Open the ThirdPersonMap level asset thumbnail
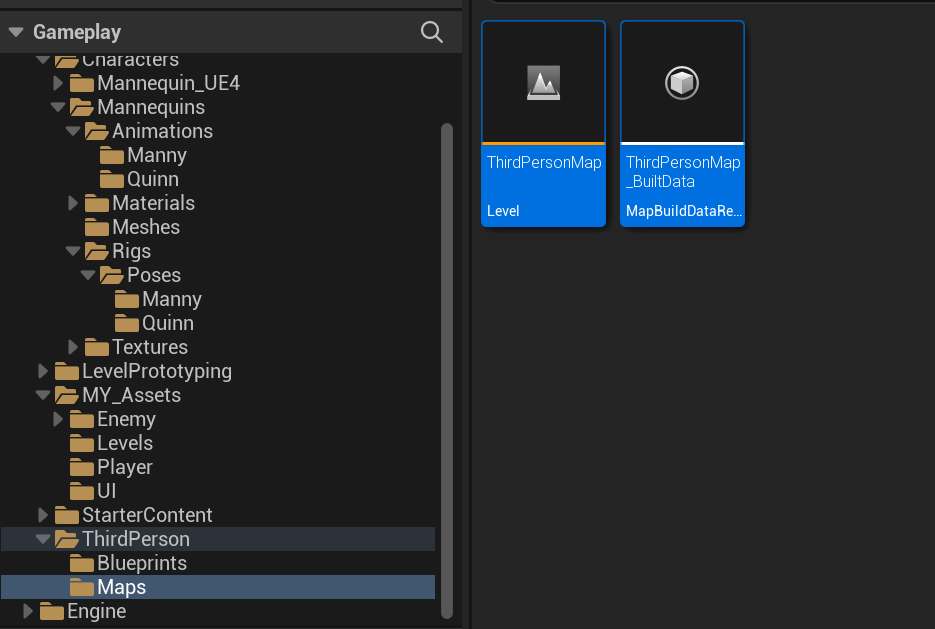Image resolution: width=935 pixels, height=629 pixels. pyautogui.click(x=543, y=83)
